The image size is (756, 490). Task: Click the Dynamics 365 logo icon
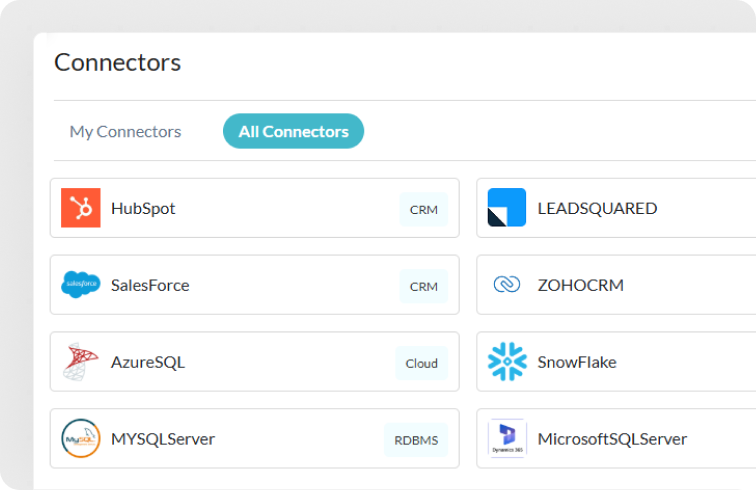pos(506,438)
